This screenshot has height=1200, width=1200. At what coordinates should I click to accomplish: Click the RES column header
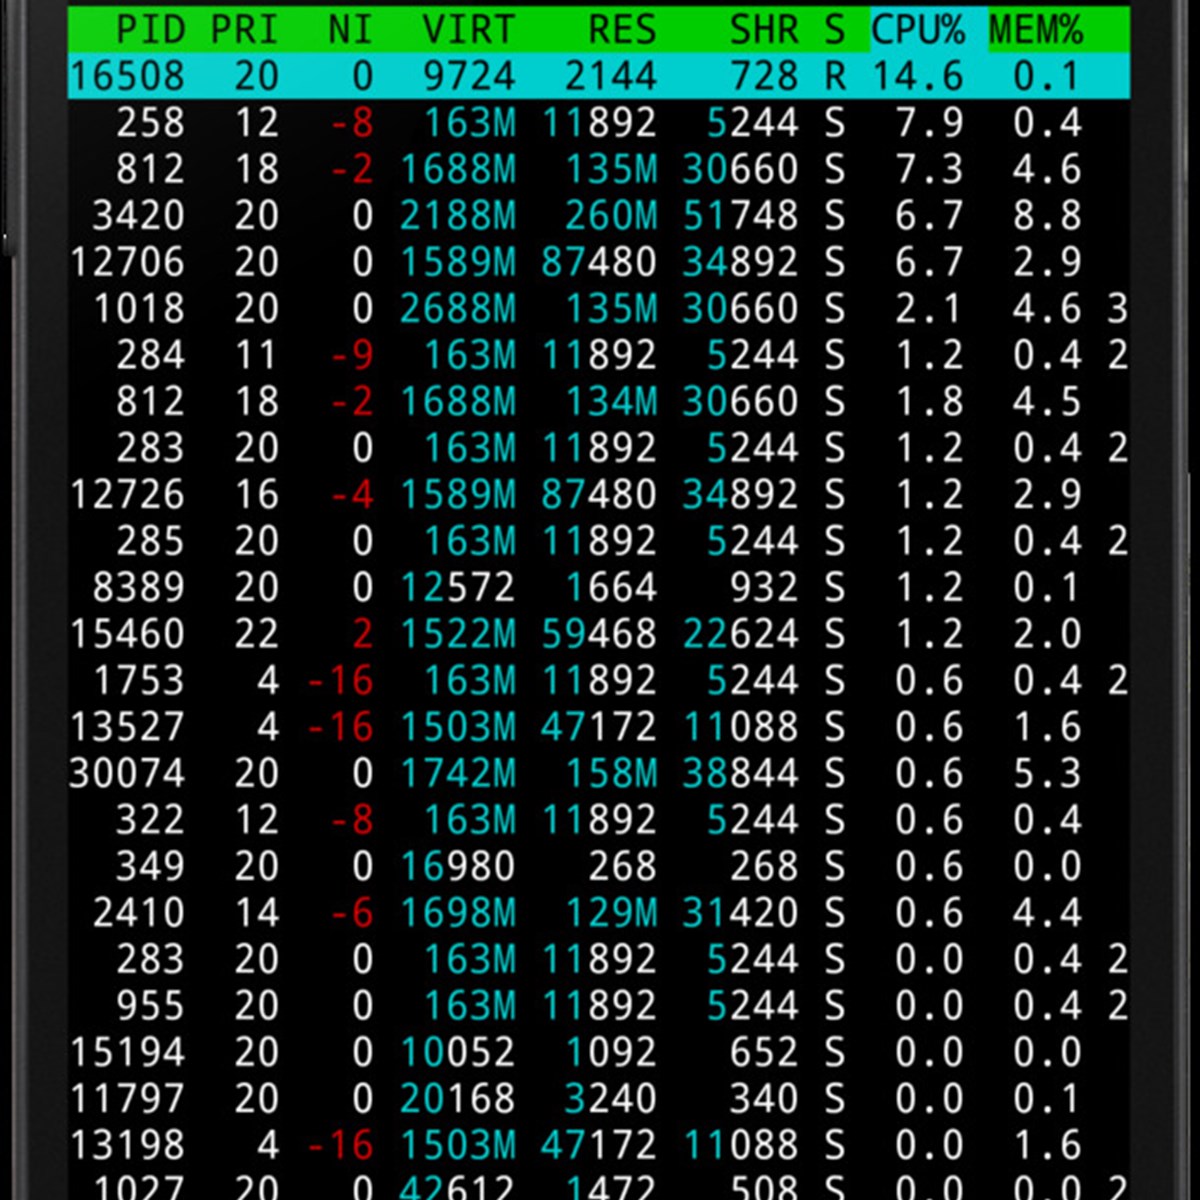[x=621, y=30]
